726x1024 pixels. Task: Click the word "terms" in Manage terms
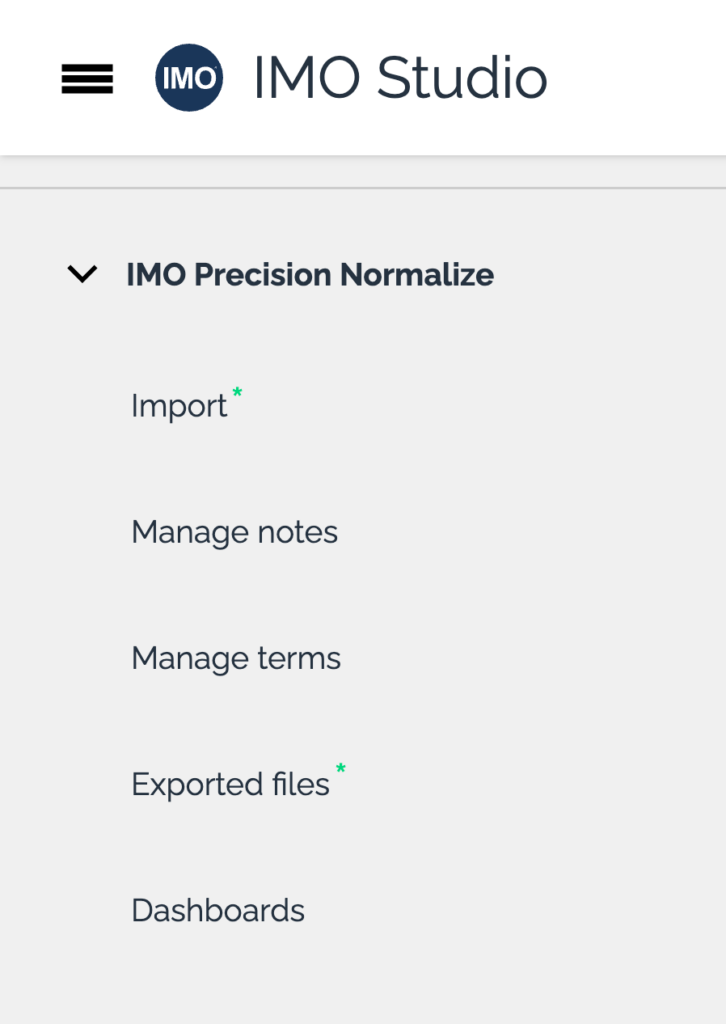coord(298,658)
